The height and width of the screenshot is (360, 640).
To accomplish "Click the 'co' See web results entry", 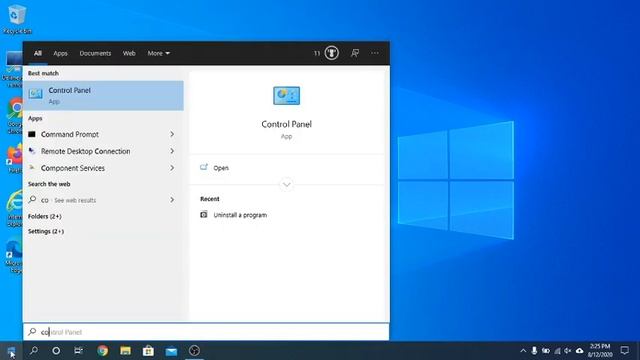I will click(x=68, y=200).
